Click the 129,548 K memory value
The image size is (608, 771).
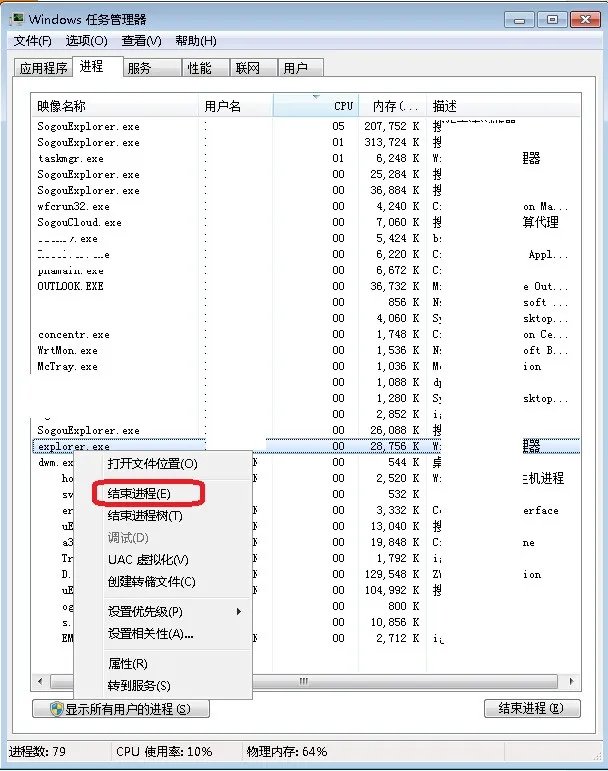tap(391, 574)
